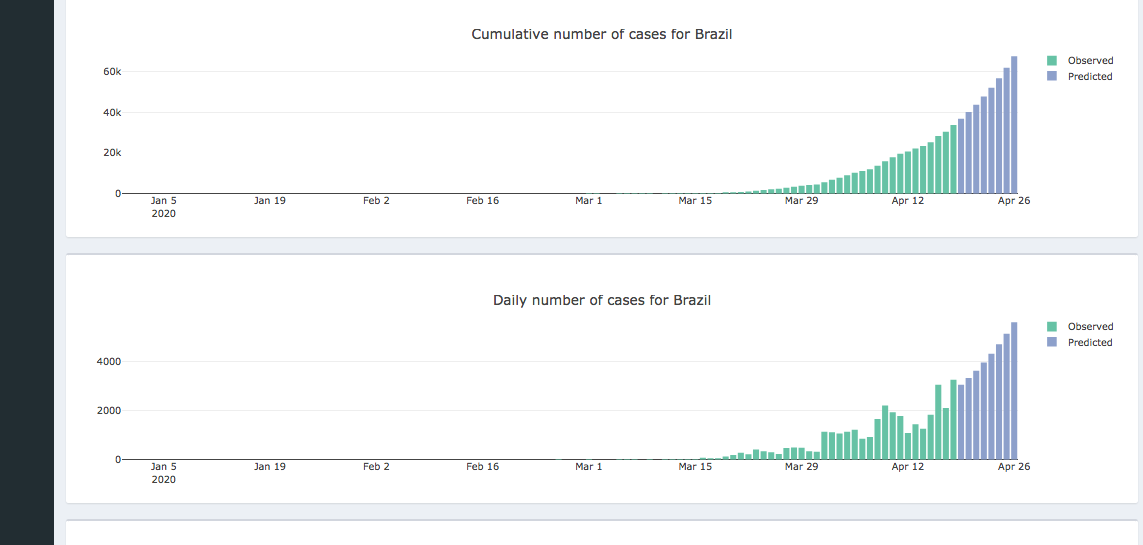Click green Observed swatch in daily legend
1143x545 pixels.
point(1052,327)
